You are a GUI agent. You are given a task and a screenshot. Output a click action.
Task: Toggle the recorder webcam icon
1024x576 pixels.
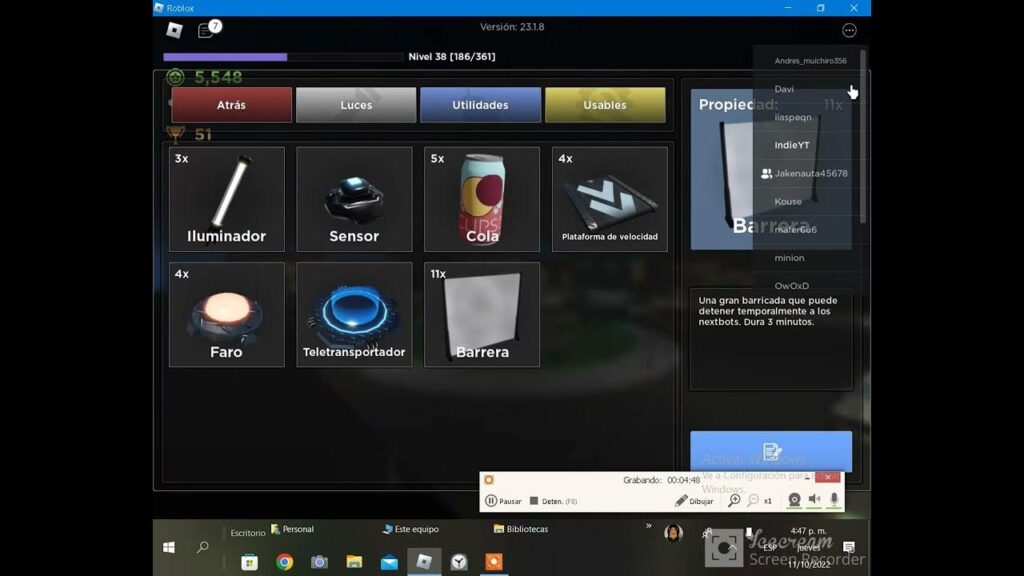tap(794, 500)
